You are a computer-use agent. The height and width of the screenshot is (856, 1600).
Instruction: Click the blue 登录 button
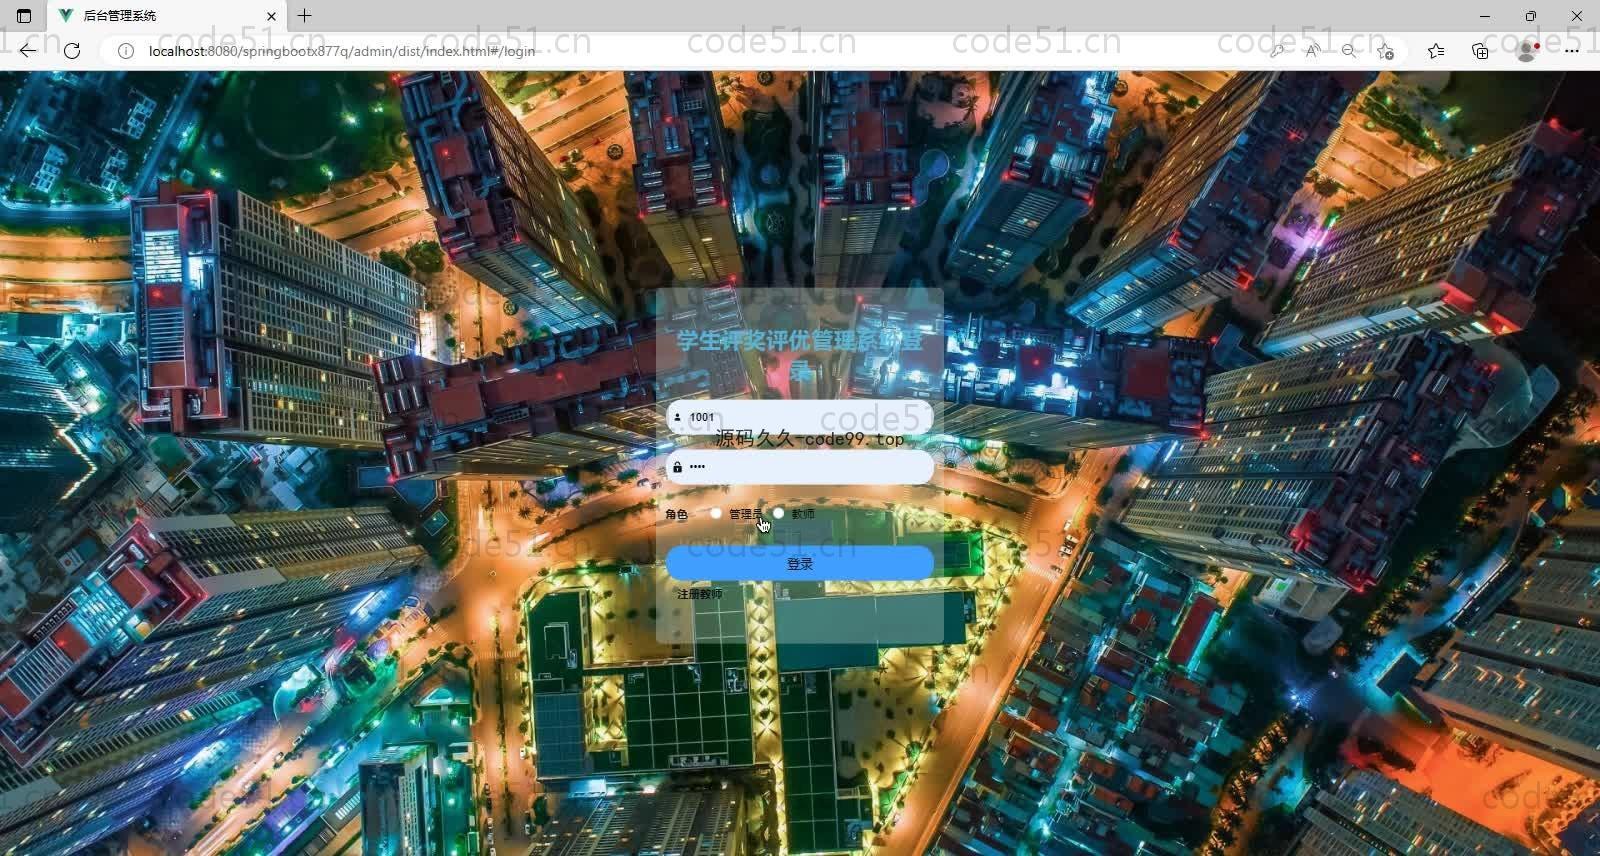pos(800,564)
